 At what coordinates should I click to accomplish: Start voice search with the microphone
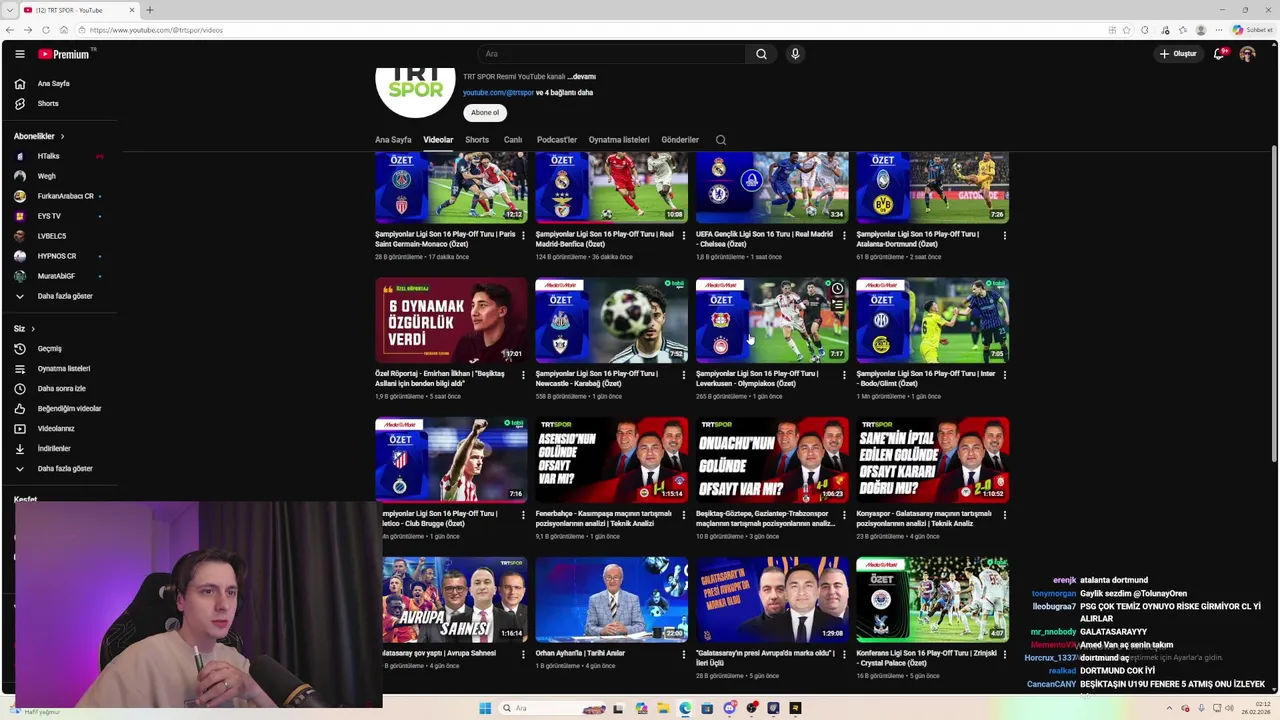pyautogui.click(x=795, y=54)
